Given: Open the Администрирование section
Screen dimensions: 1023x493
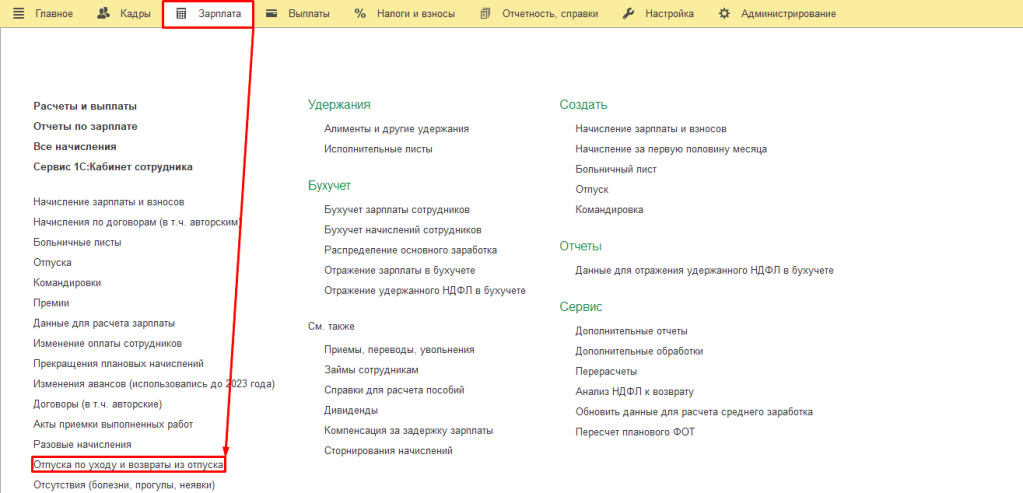Looking at the screenshot, I should pyautogui.click(x=788, y=14).
